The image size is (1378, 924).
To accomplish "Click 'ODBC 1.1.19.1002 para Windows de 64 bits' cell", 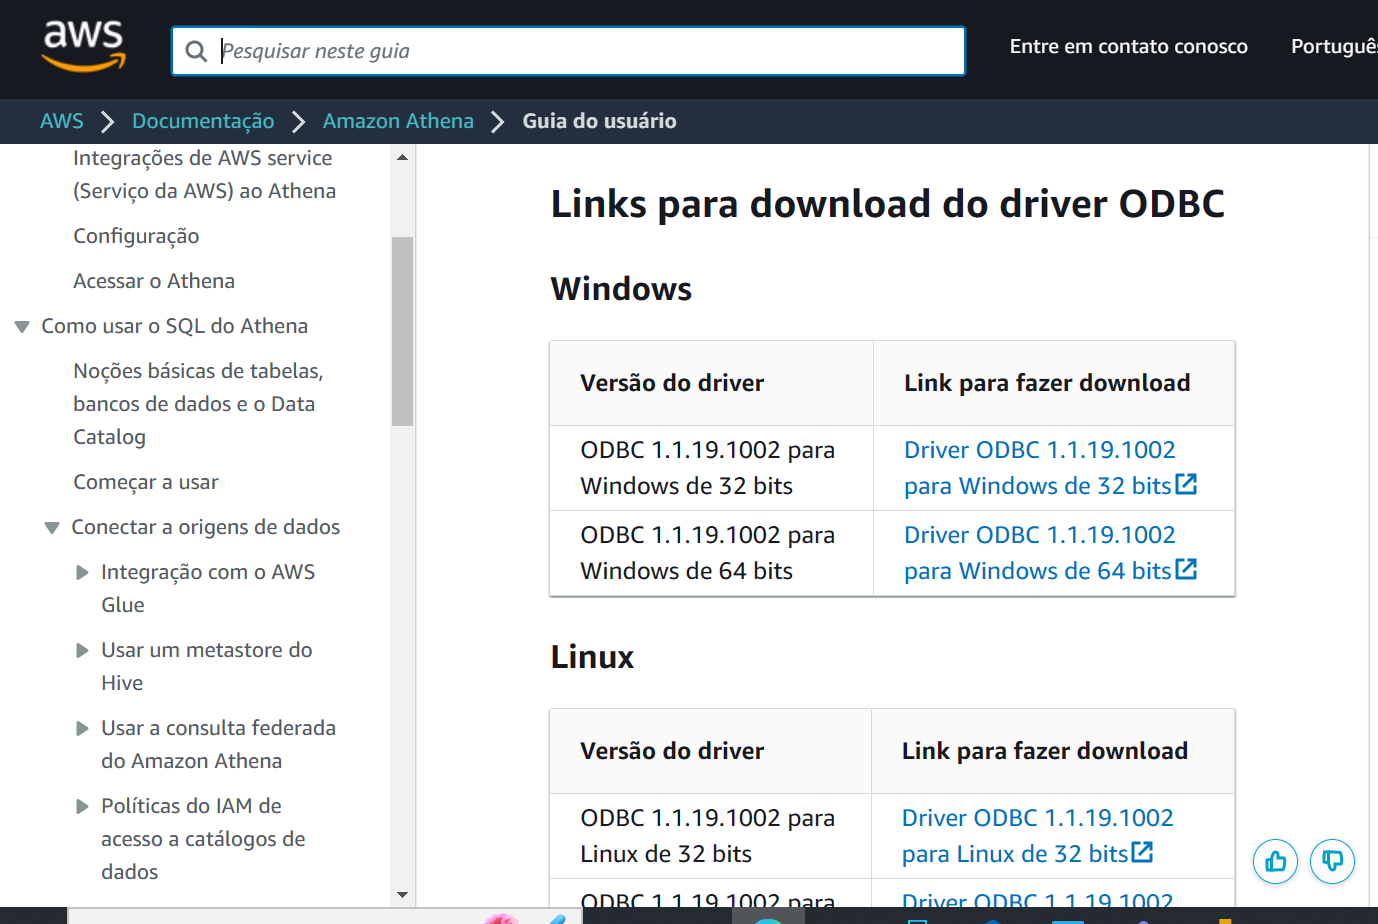I will point(711,553).
